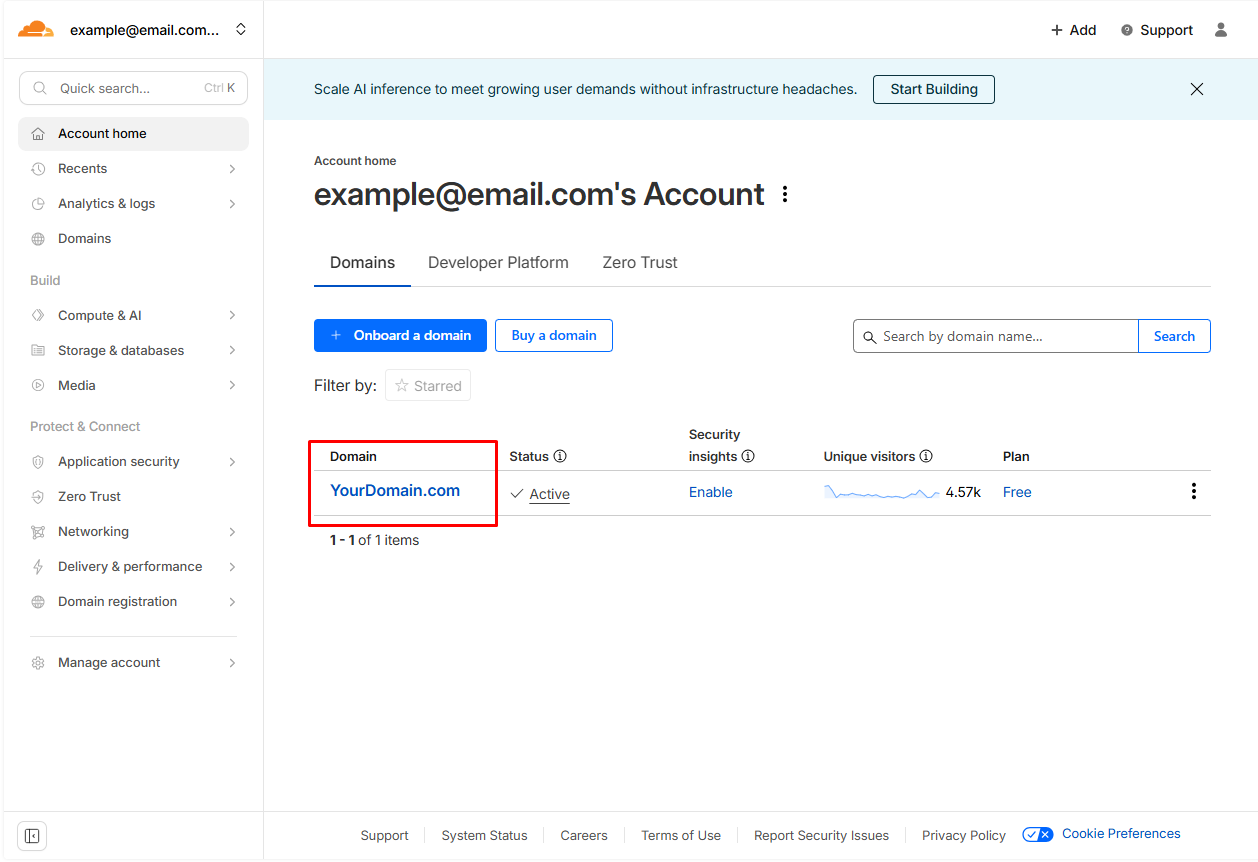Click the Security insights info icon
Viewport: 1258px width, 862px height.
coord(748,456)
